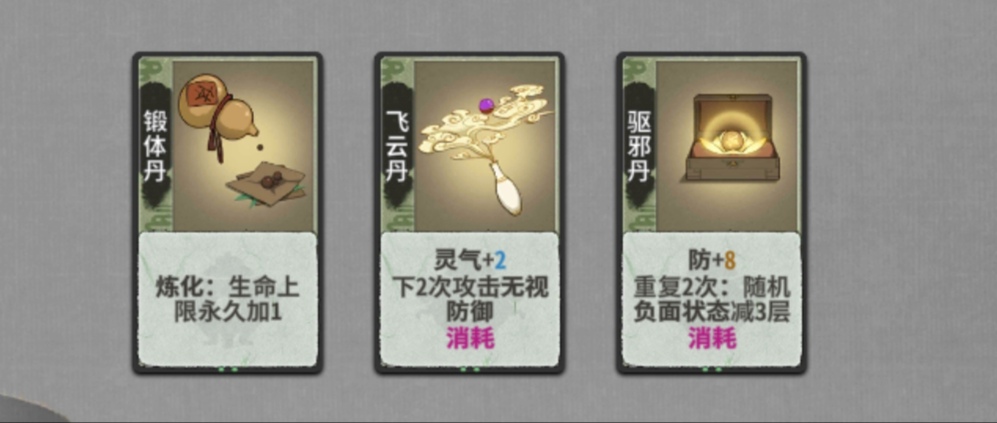Click the pink 消耗 tag on 飞云丹

point(470,338)
